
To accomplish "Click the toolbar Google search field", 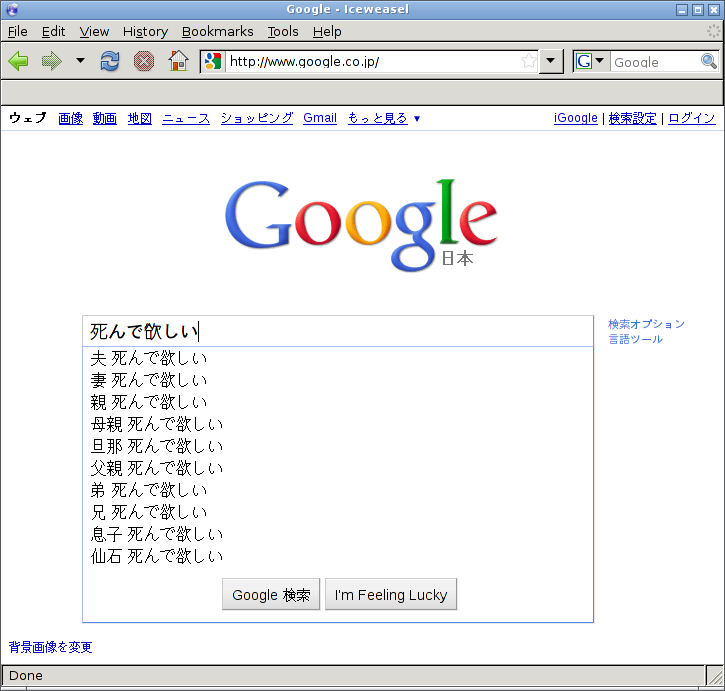I will [x=656, y=62].
